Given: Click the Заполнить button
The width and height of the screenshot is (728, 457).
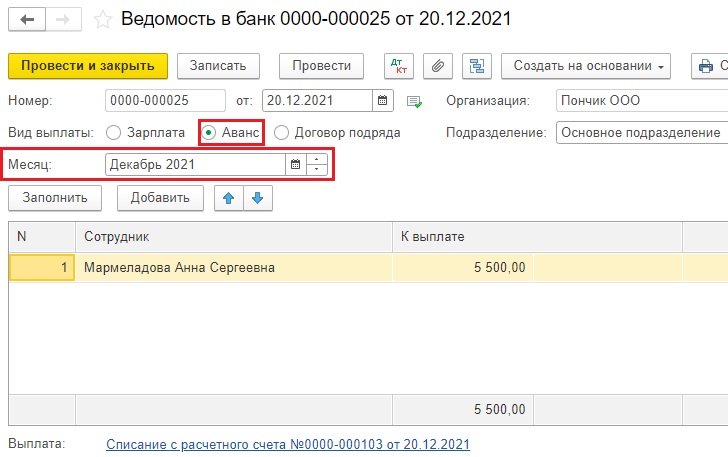Looking at the screenshot, I should point(55,198).
